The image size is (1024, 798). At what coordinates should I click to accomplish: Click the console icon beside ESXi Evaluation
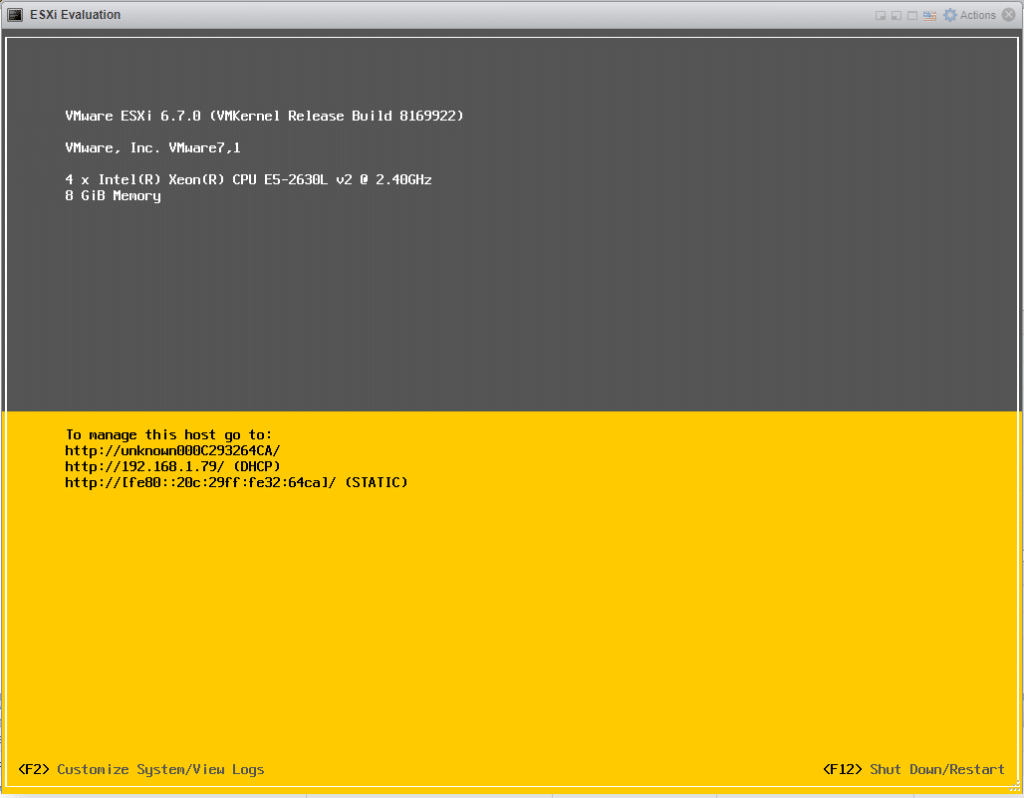tap(15, 15)
